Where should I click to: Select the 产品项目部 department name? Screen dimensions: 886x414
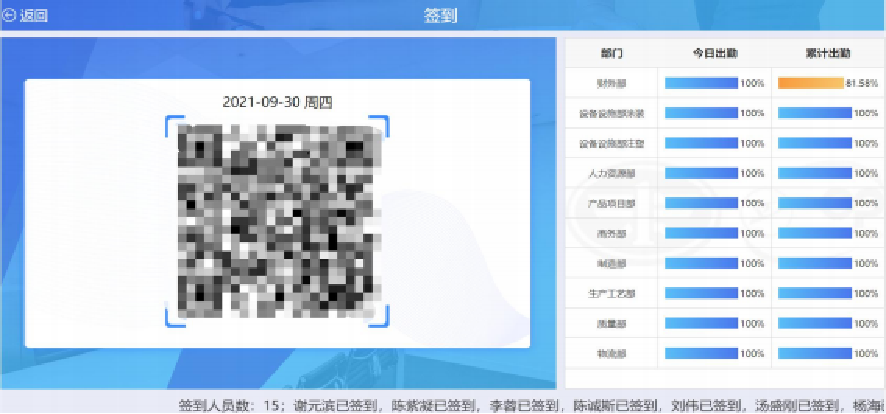pyautogui.click(x=611, y=203)
